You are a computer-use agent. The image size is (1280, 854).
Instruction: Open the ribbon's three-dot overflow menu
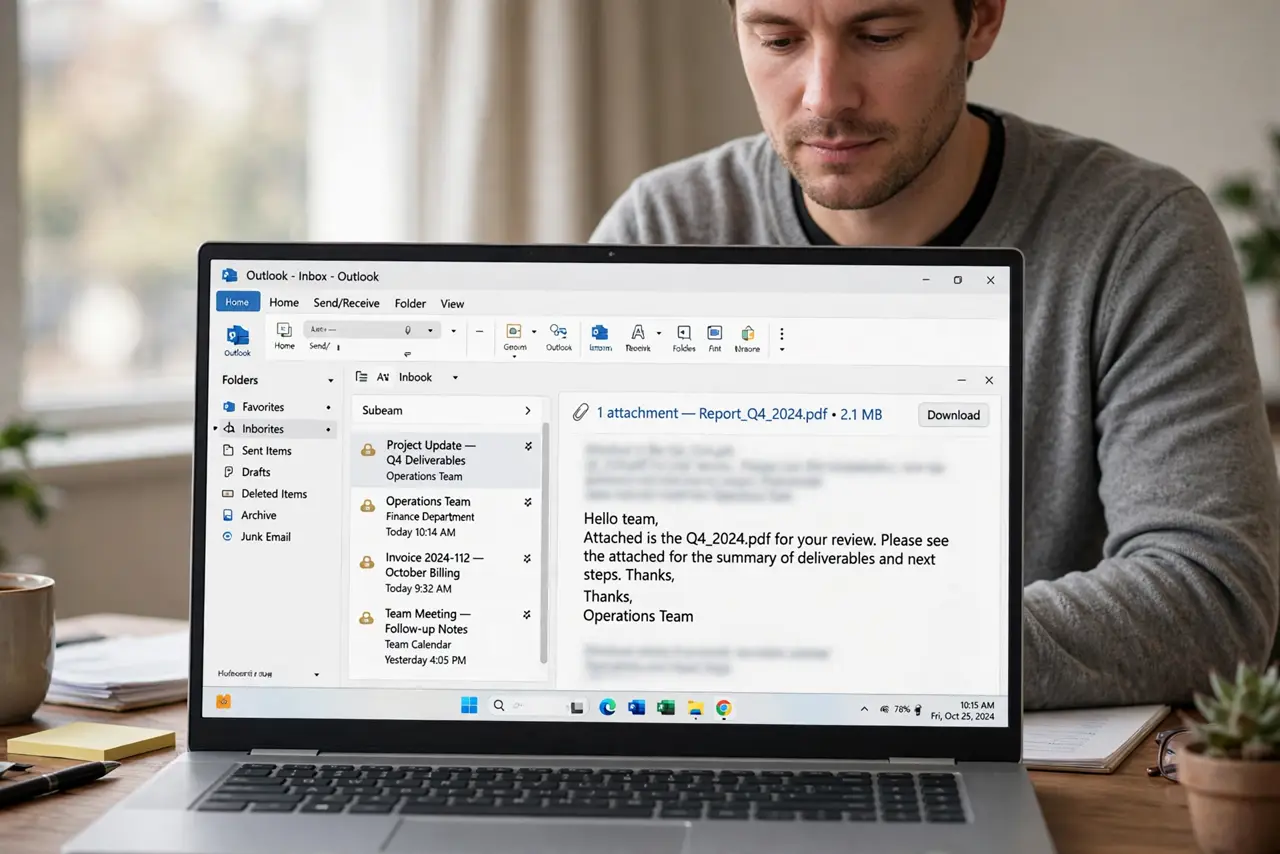[x=782, y=334]
